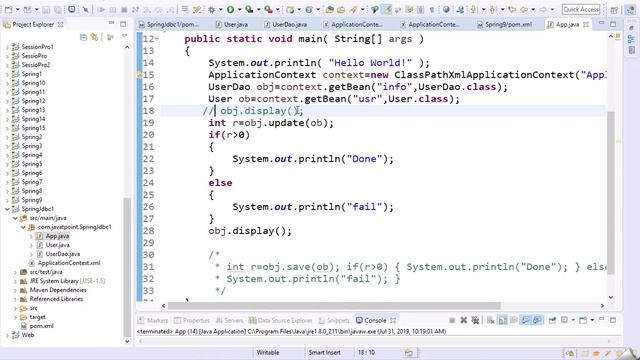Click the Open Web Browser globe icon
The image size is (640, 360).
pos(446,9)
